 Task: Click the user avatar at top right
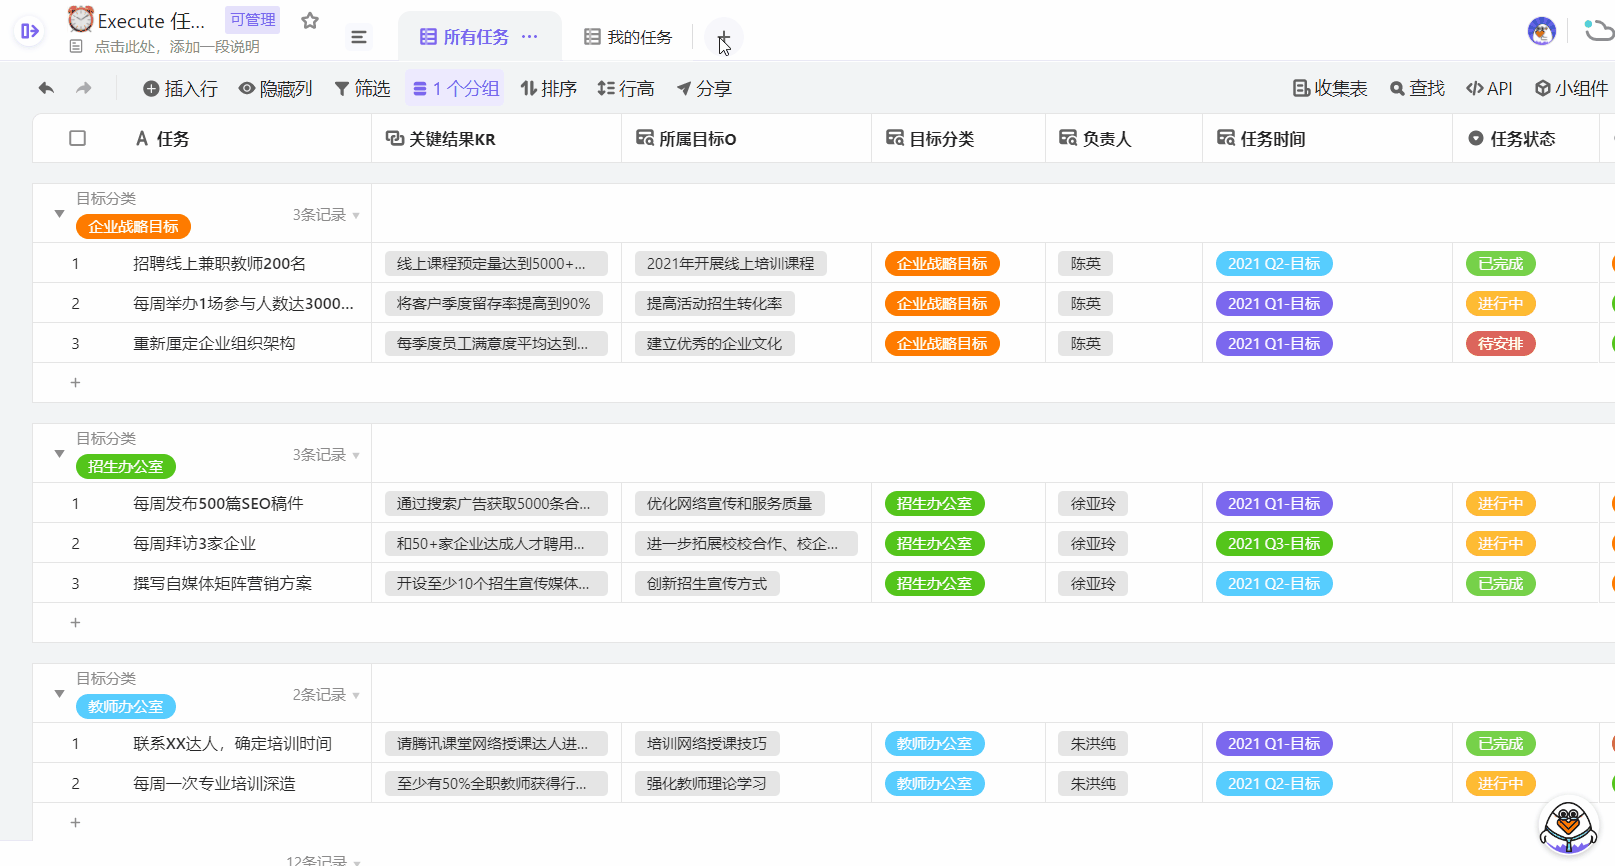(x=1541, y=32)
